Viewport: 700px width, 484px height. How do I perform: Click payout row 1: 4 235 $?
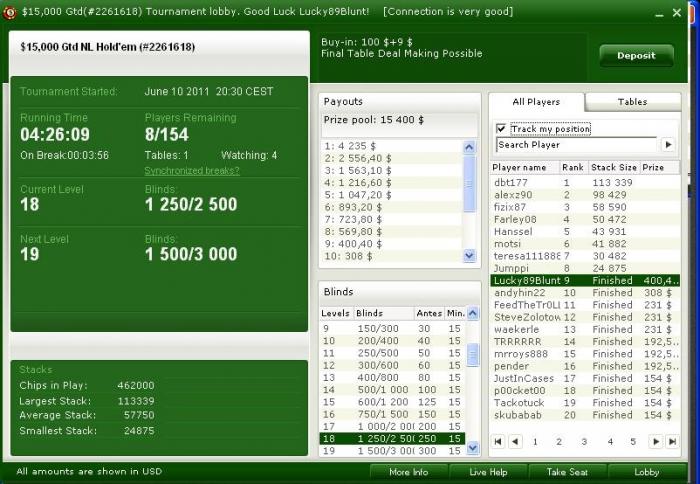392,146
